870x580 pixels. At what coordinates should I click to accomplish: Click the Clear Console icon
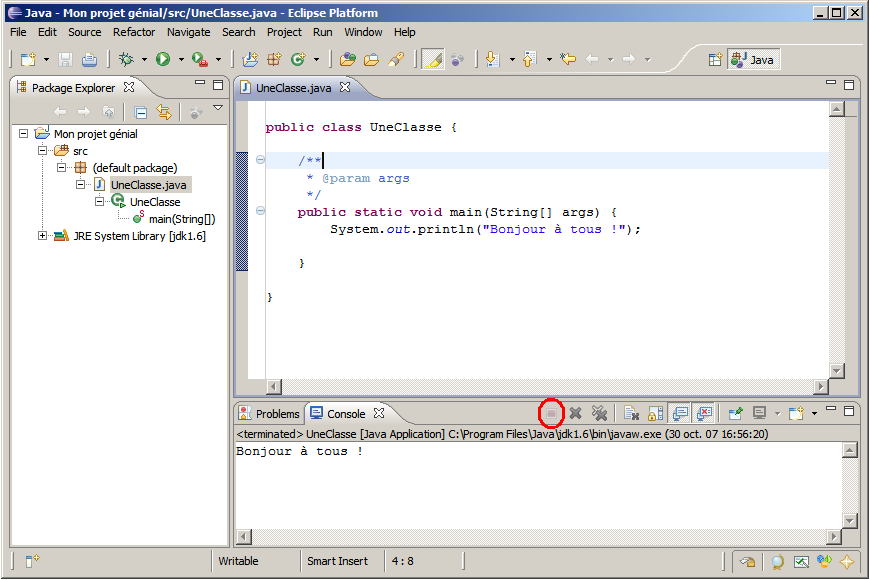click(631, 413)
